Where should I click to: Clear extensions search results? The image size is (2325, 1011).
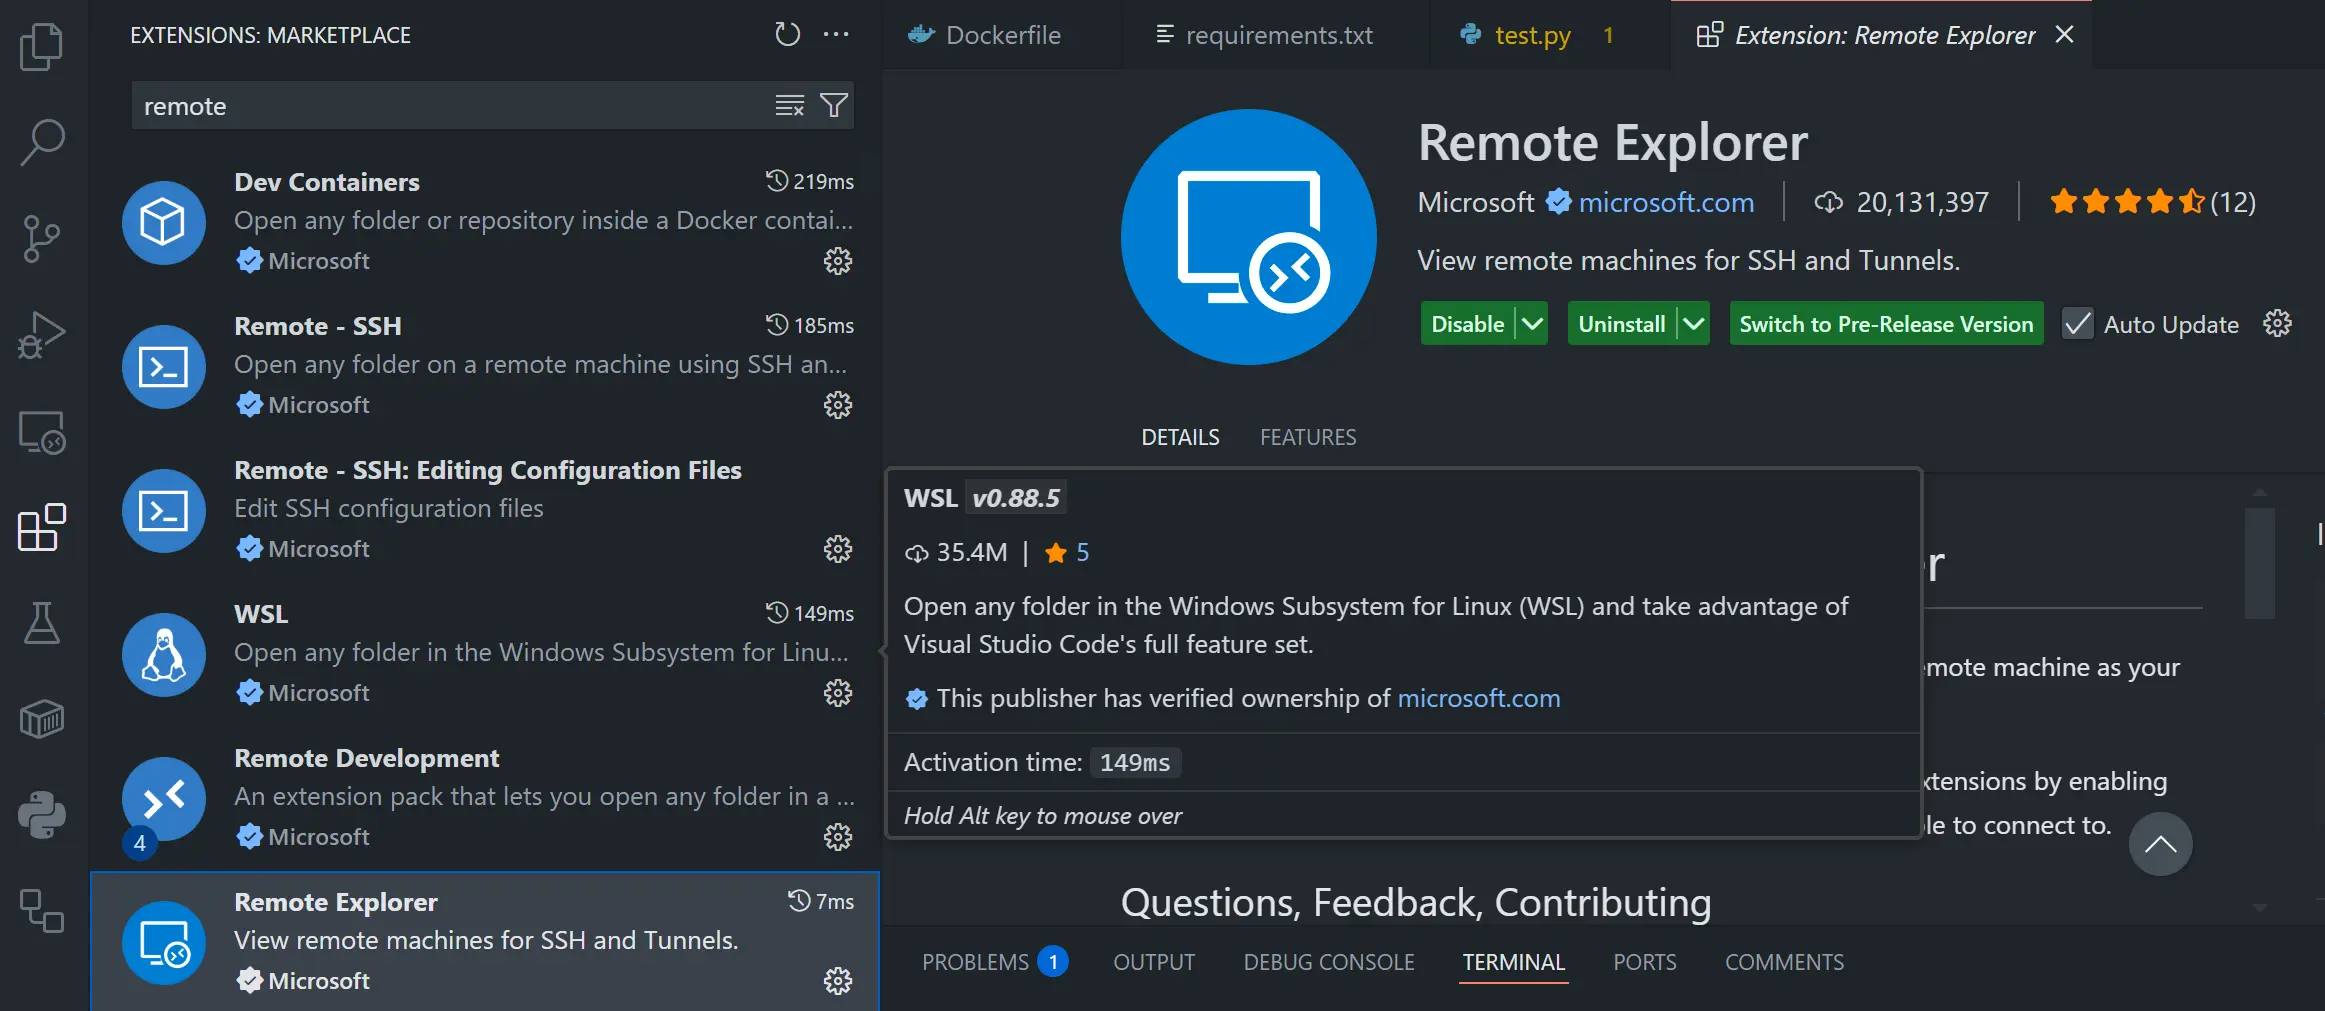click(x=790, y=105)
